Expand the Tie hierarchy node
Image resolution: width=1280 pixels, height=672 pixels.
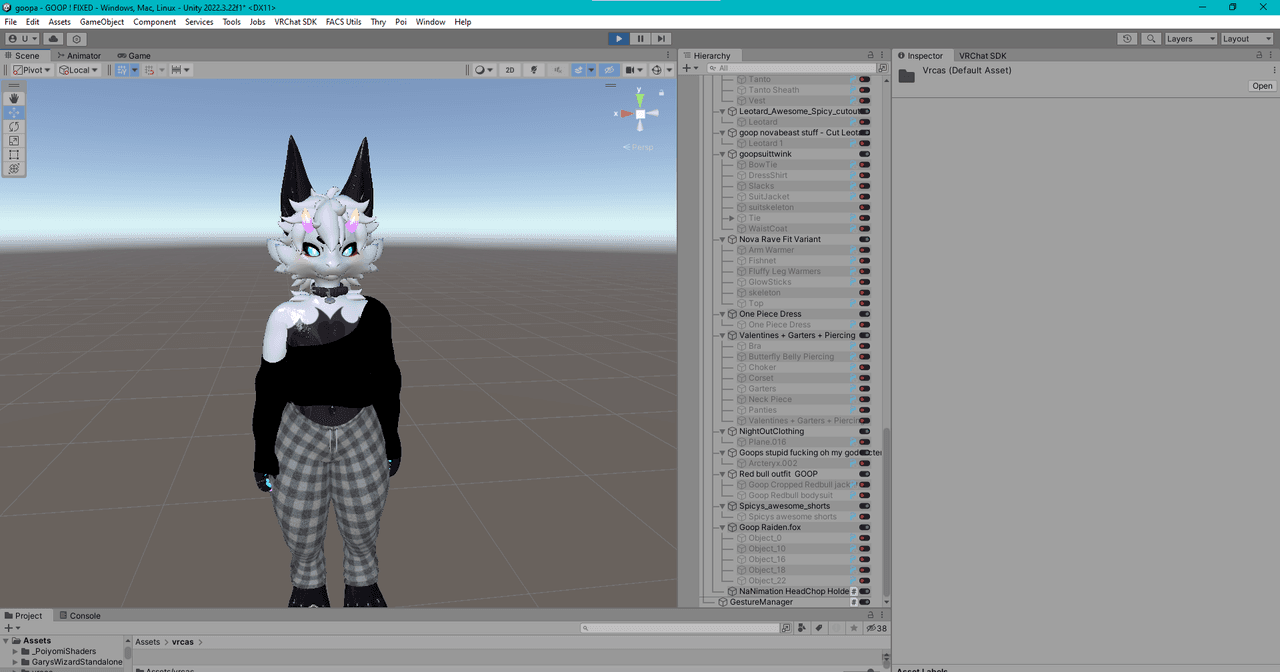click(x=732, y=218)
